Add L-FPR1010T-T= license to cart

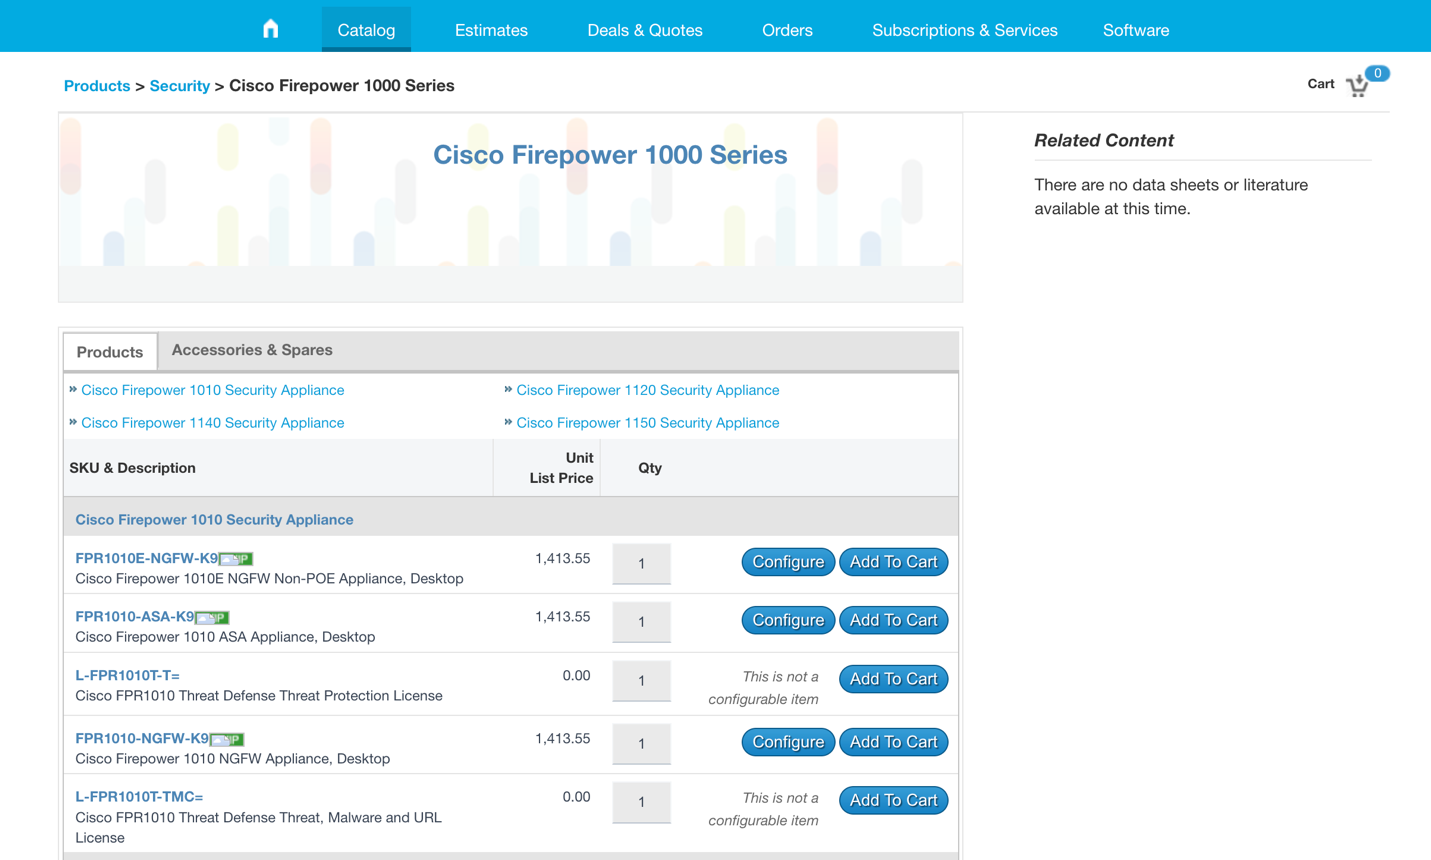[893, 679]
